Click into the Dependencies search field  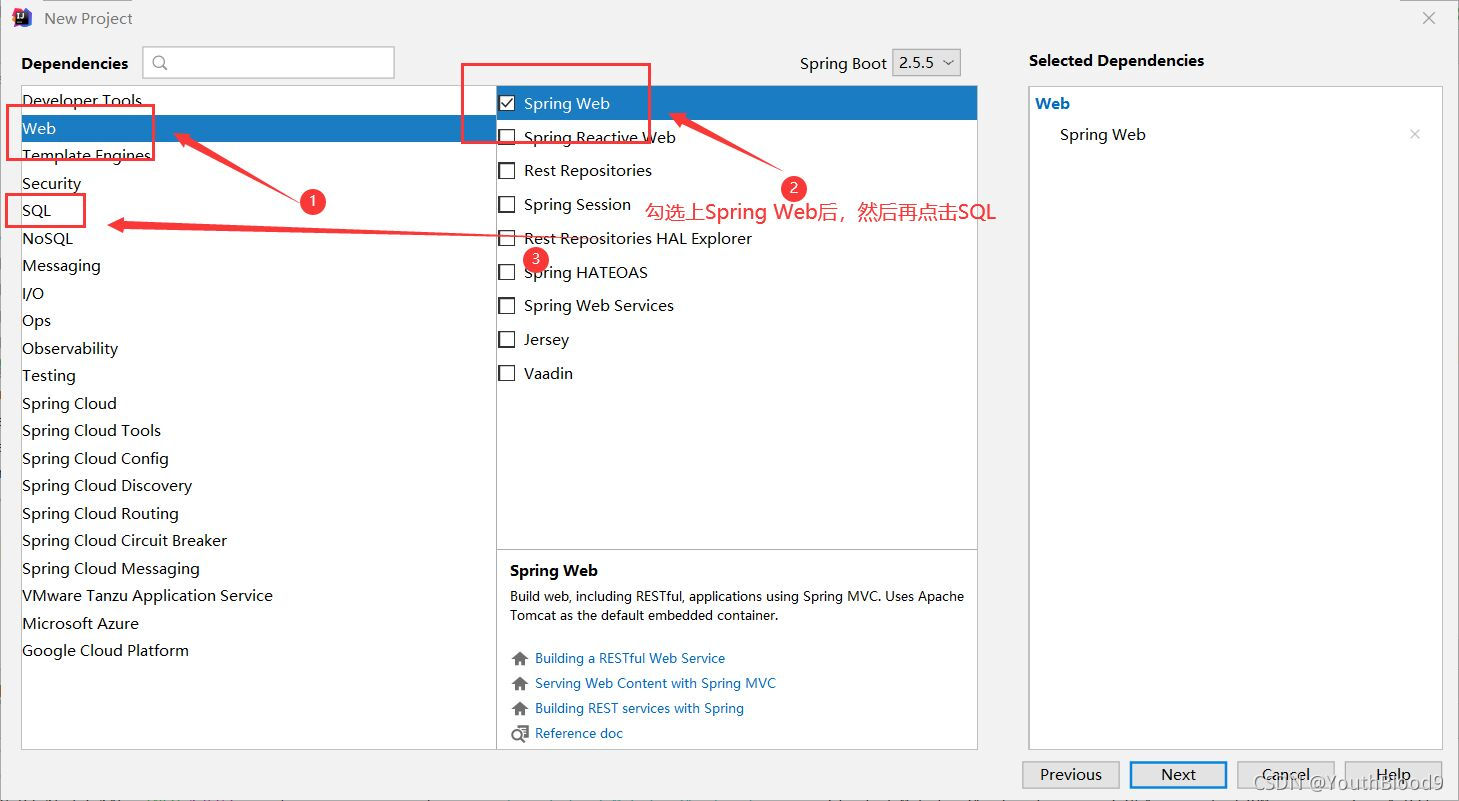coord(268,62)
